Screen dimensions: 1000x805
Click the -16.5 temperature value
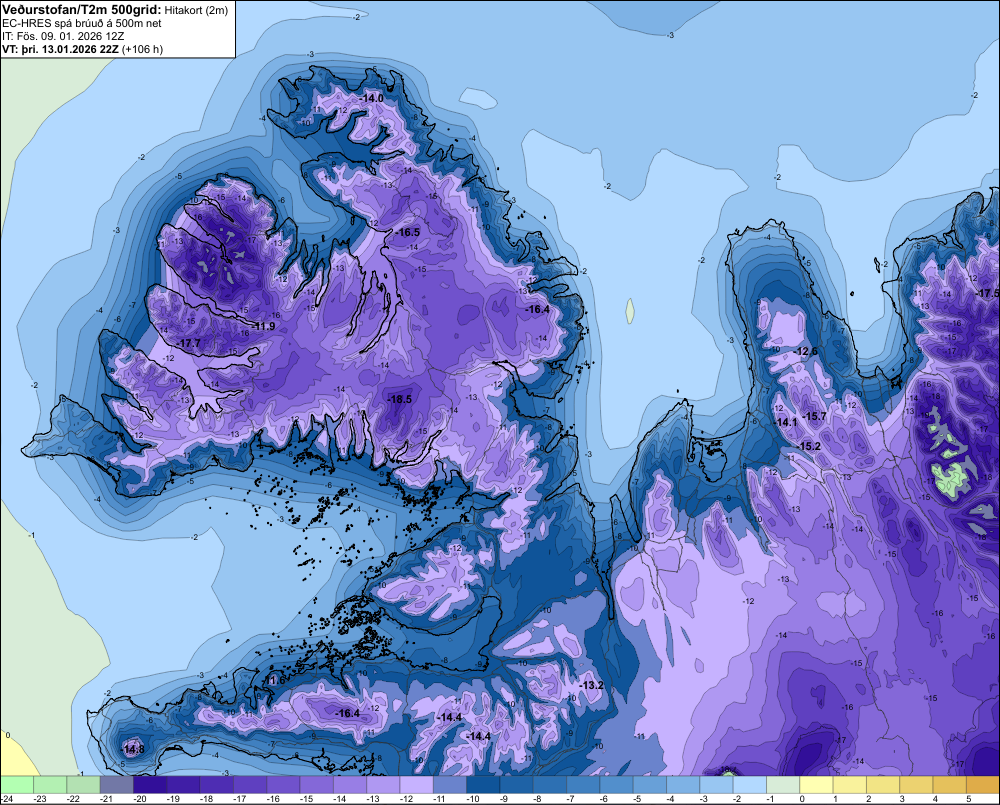(408, 232)
